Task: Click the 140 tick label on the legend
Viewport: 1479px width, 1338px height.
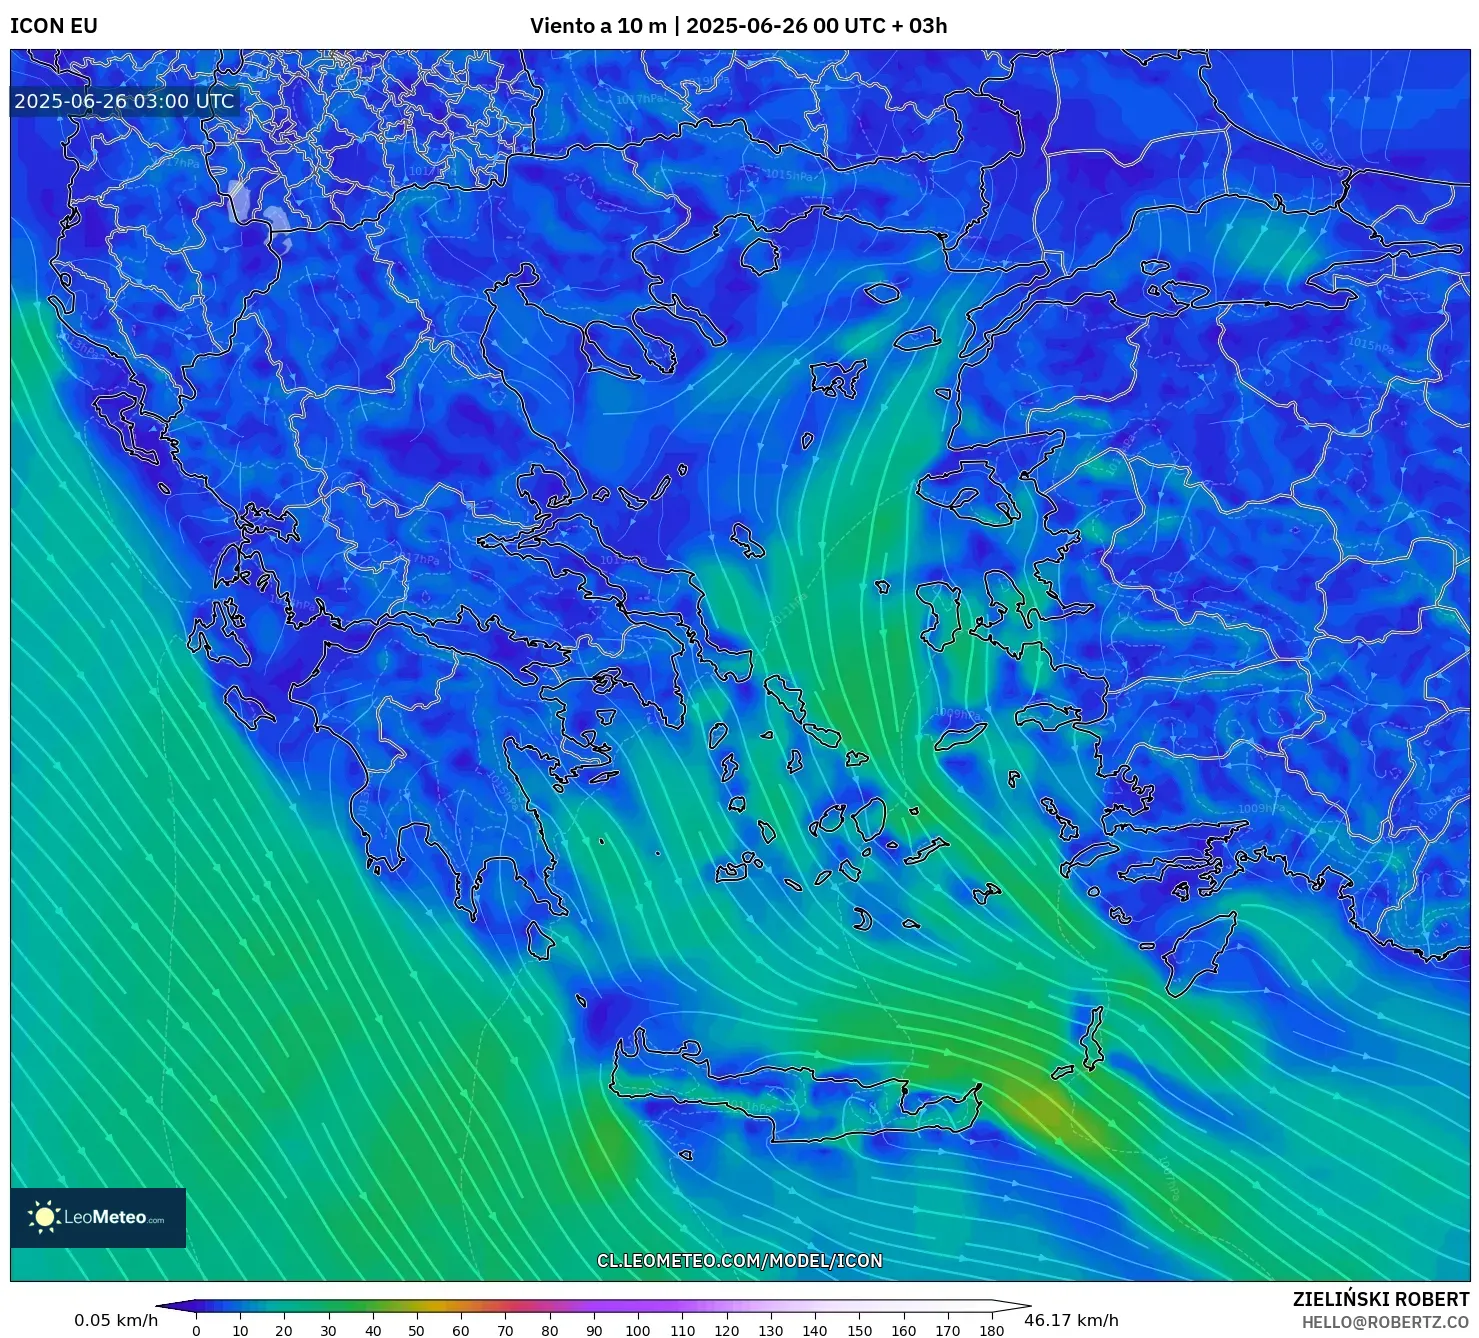Action: 815,1330
